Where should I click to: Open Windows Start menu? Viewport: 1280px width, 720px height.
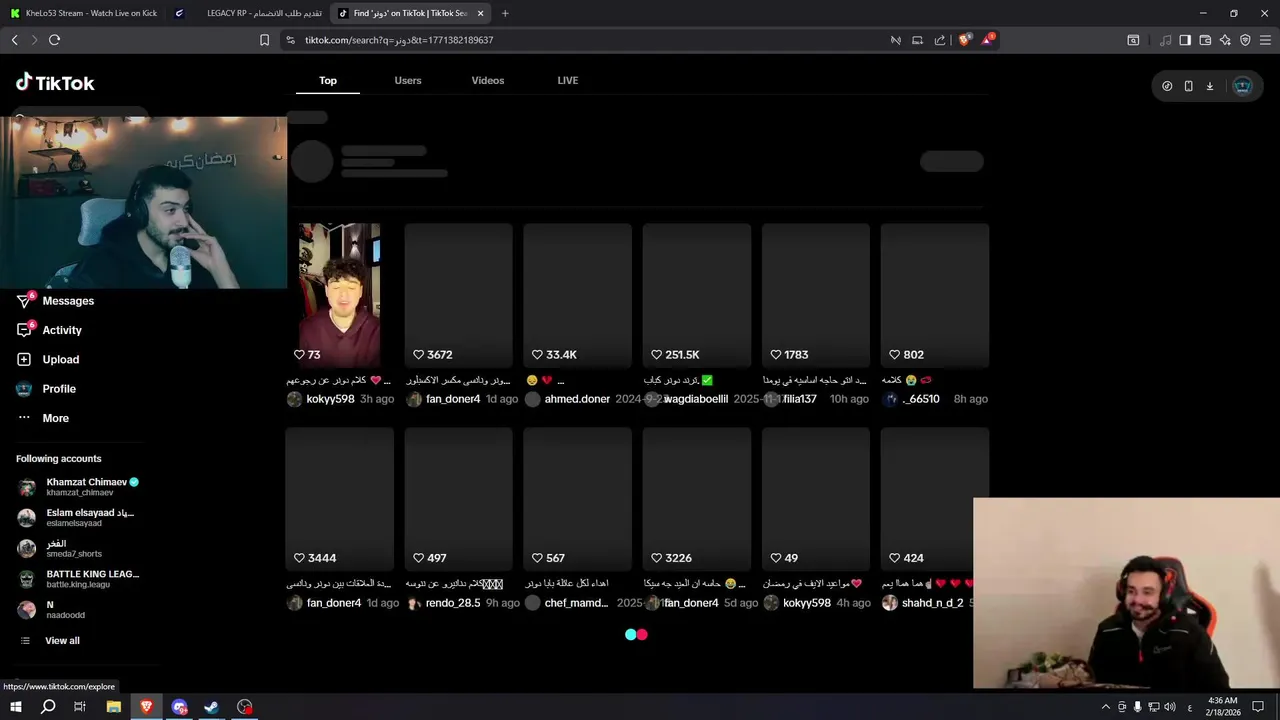(x=15, y=707)
